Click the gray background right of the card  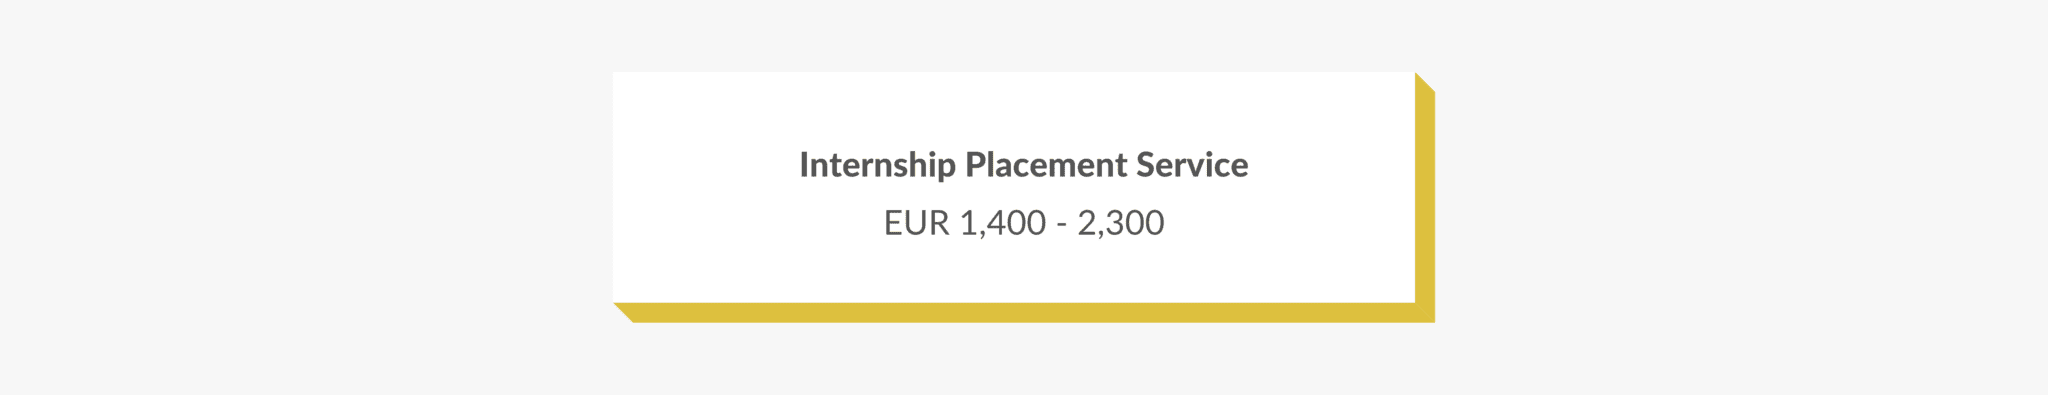[x=1742, y=197]
